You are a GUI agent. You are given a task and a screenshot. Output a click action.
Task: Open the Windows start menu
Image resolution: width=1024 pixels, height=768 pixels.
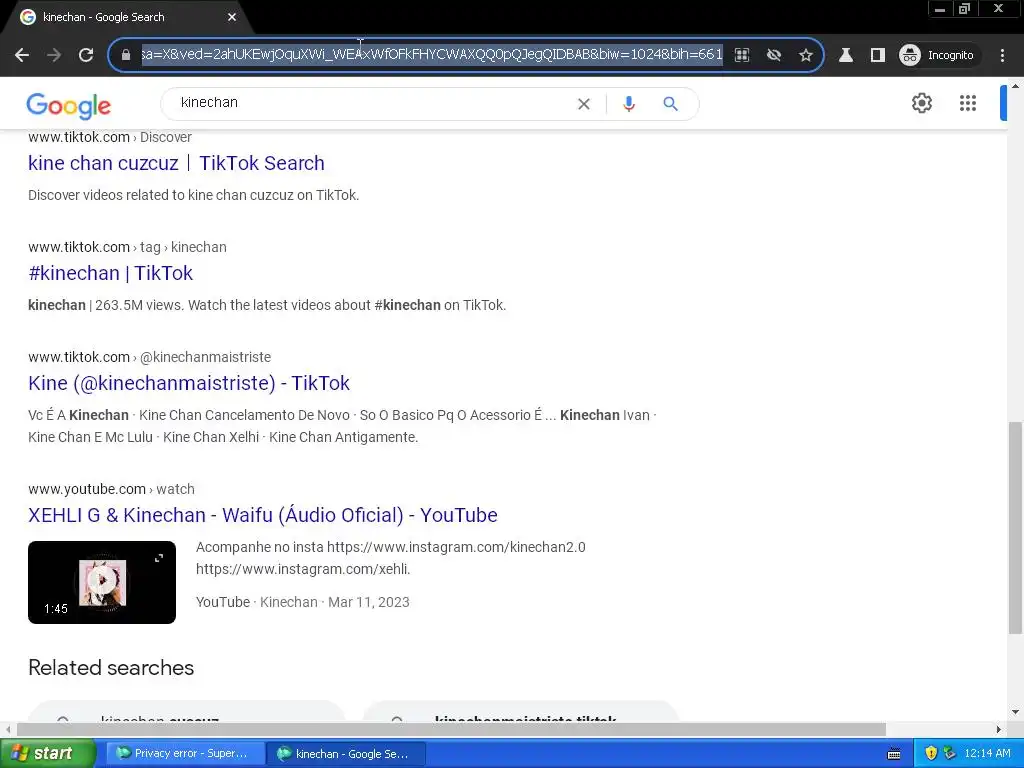click(x=47, y=754)
